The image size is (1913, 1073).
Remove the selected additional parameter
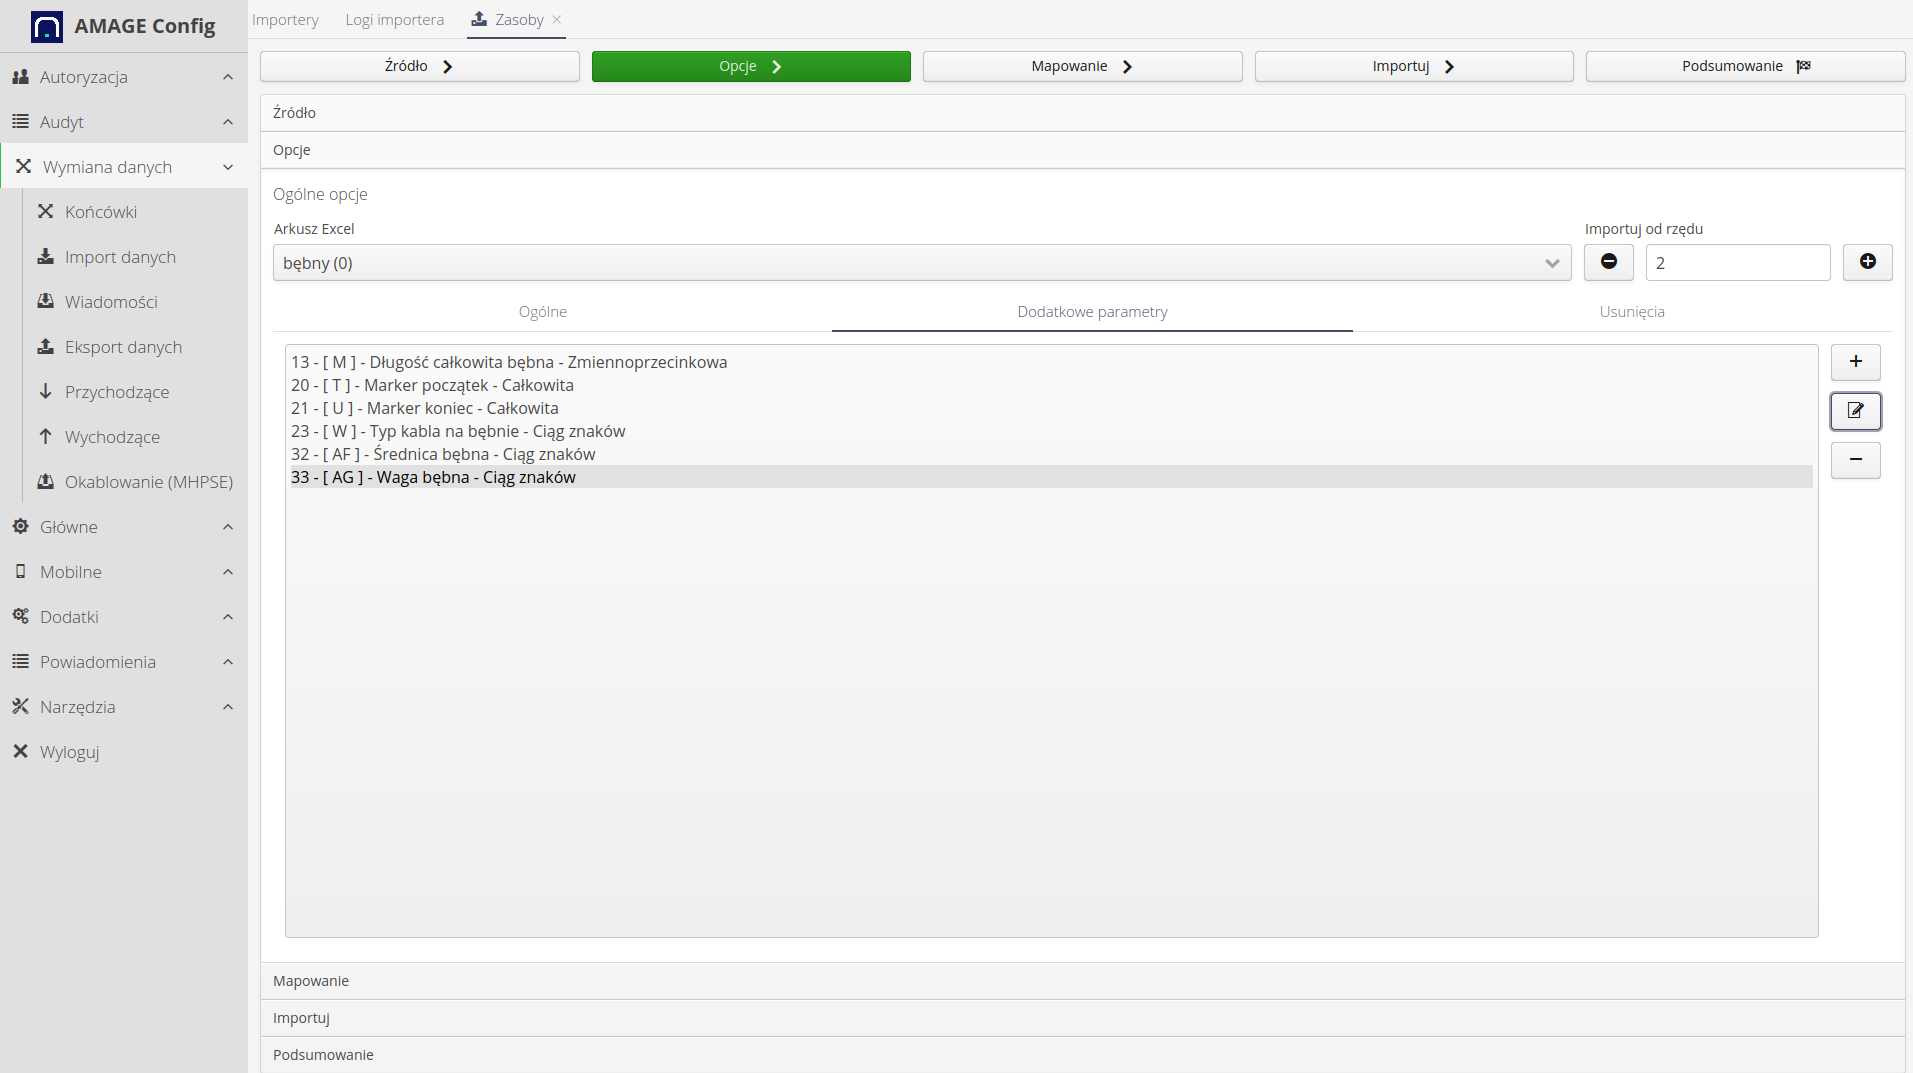(1855, 460)
